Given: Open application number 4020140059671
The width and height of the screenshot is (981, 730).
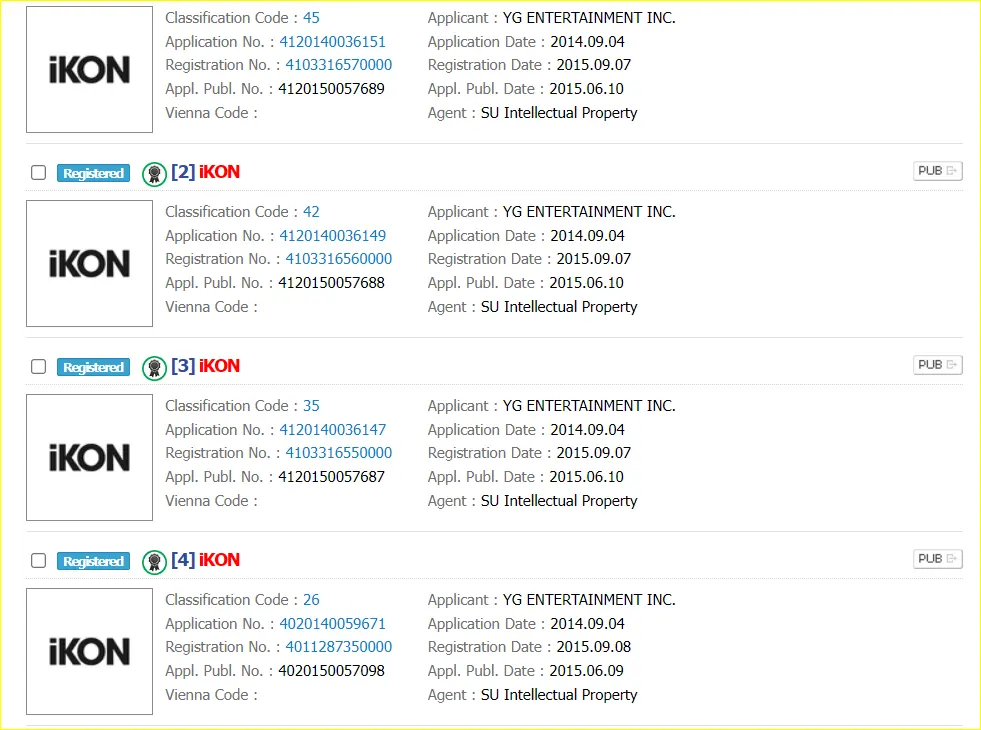Looking at the screenshot, I should coord(332,624).
